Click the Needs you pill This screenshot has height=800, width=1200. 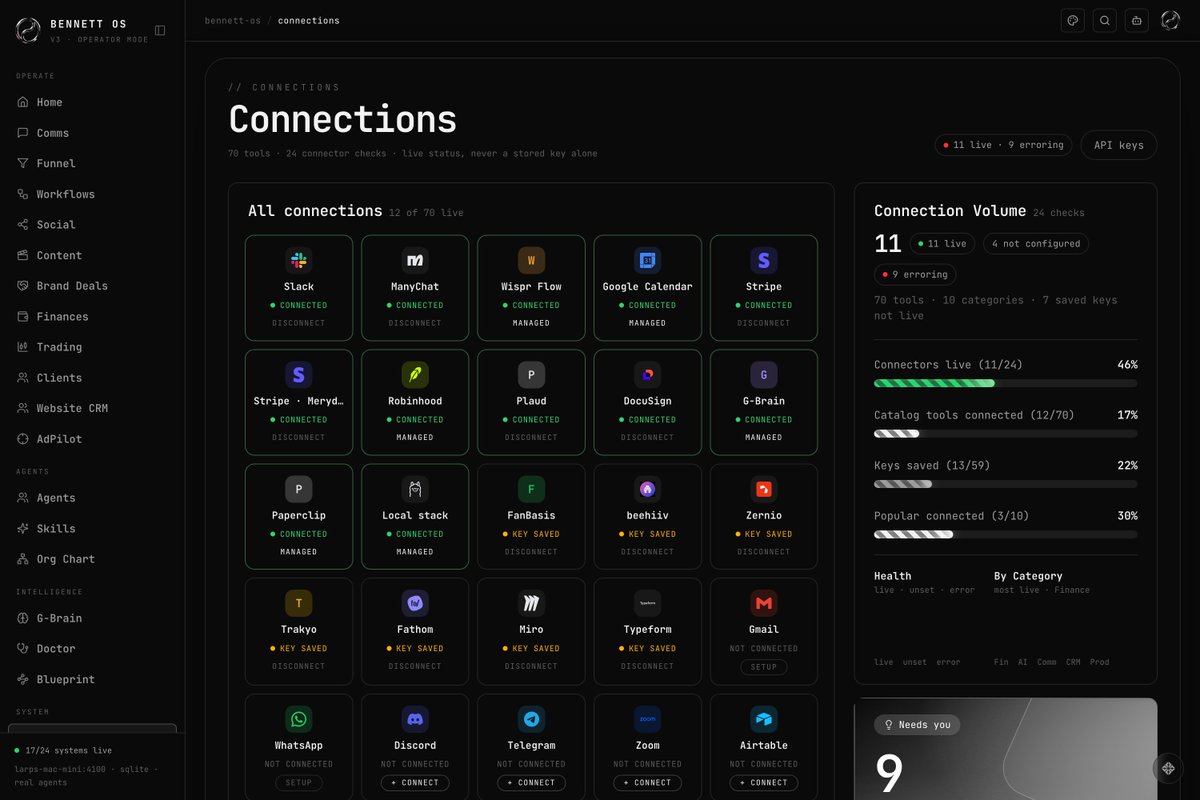[x=917, y=725]
